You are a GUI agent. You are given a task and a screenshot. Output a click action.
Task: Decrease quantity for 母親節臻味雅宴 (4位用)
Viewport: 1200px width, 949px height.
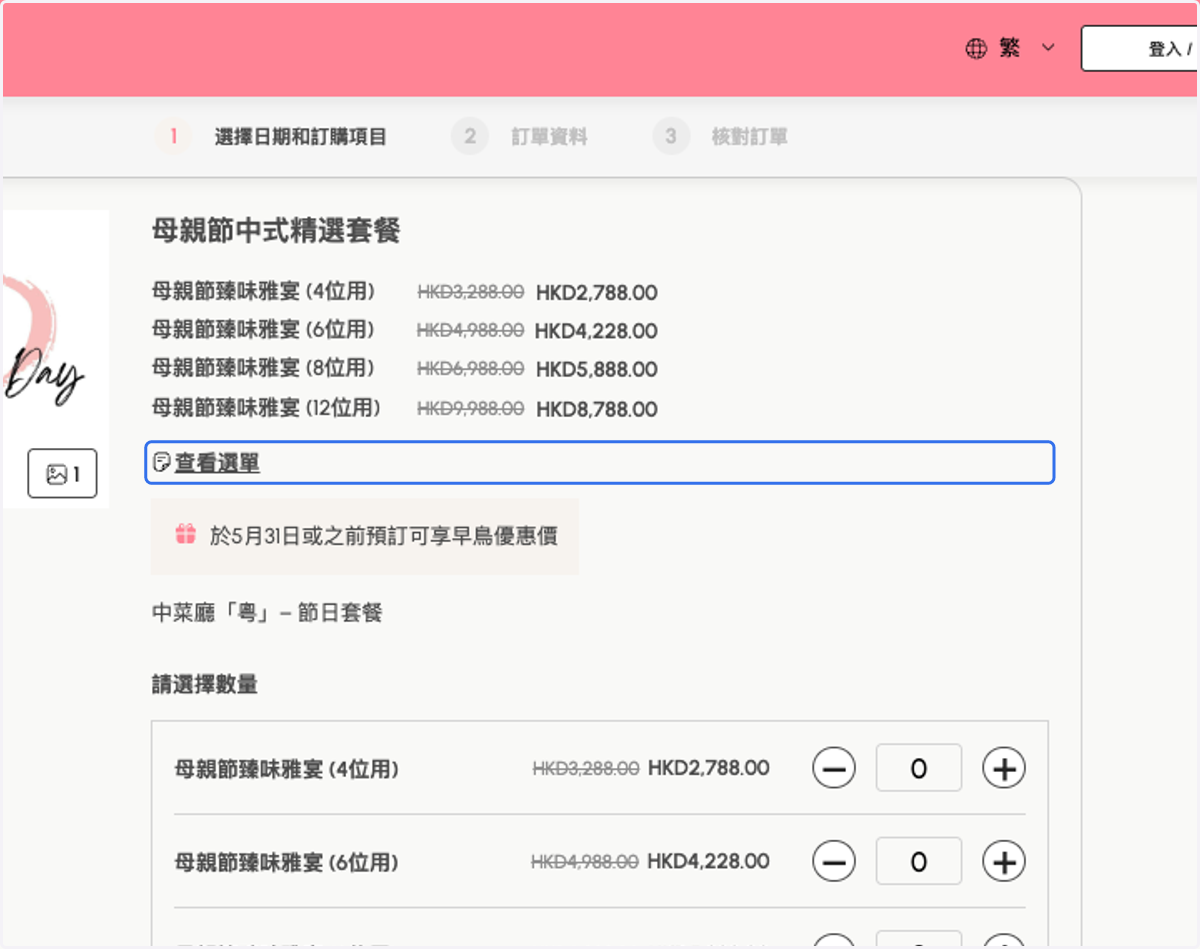point(834,768)
